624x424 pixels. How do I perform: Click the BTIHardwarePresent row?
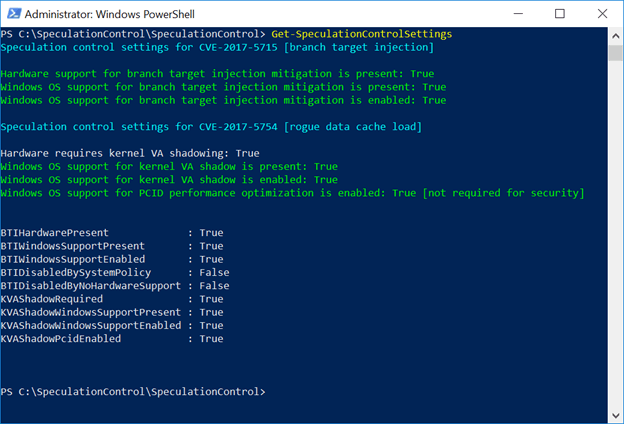pyautogui.click(x=112, y=233)
